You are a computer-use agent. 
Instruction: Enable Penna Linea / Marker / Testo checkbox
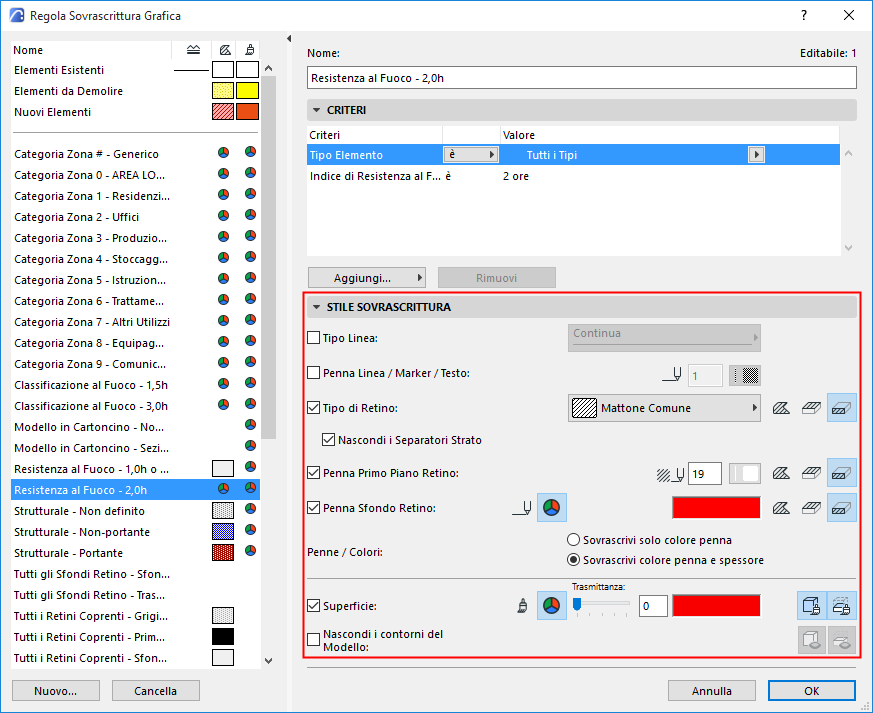(313, 373)
